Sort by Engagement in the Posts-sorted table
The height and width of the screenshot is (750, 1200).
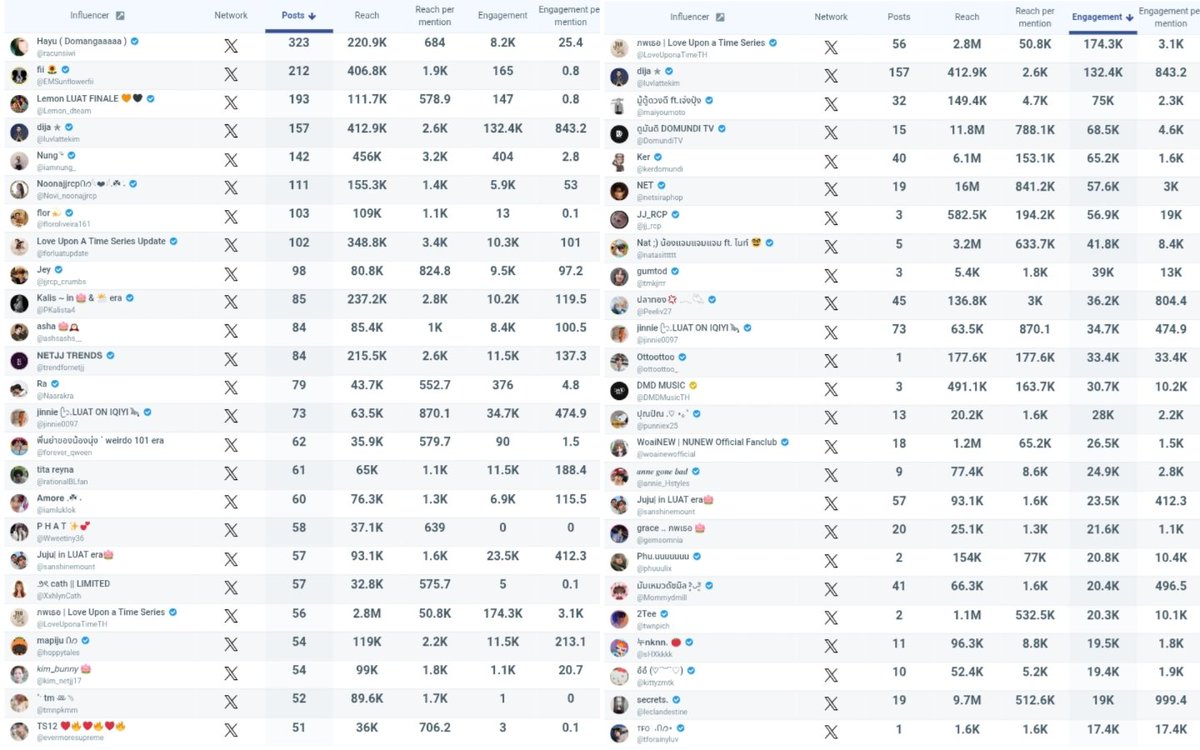click(502, 16)
